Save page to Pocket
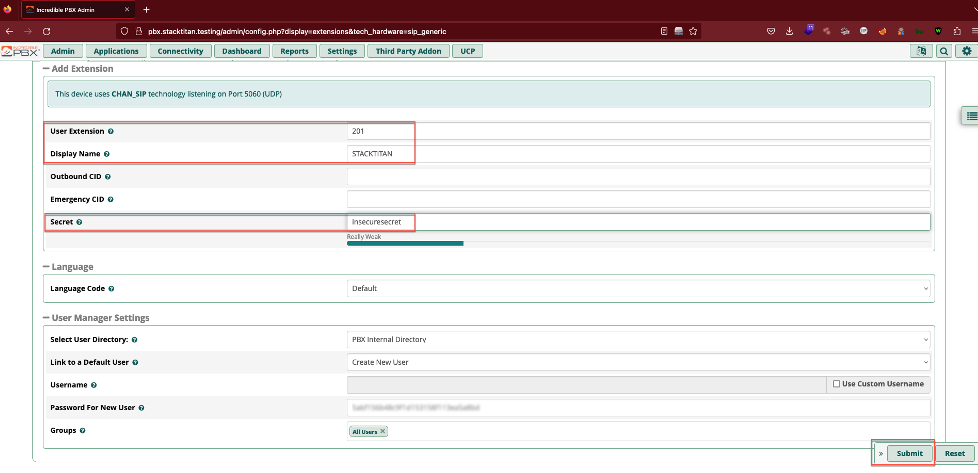Image resolution: width=978 pixels, height=473 pixels. (x=771, y=31)
